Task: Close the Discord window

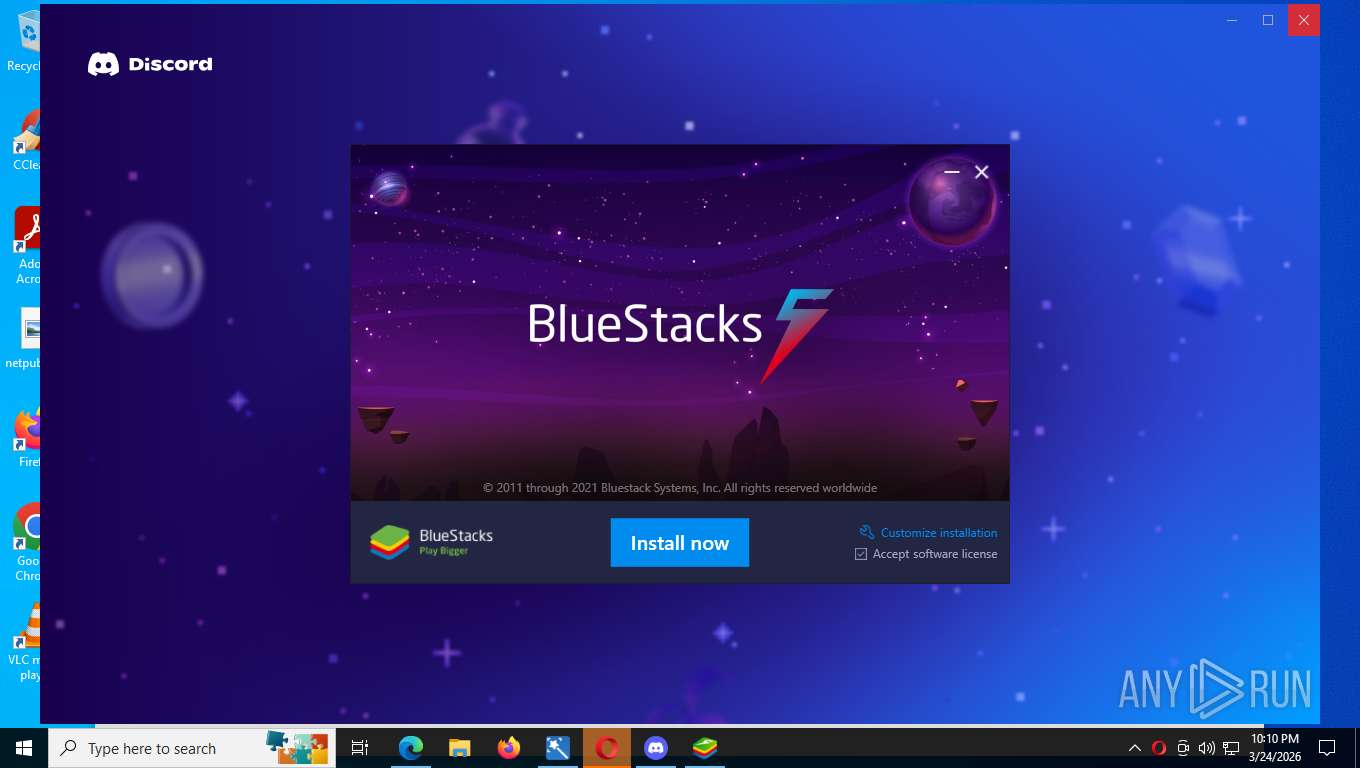Action: pyautogui.click(x=1304, y=20)
